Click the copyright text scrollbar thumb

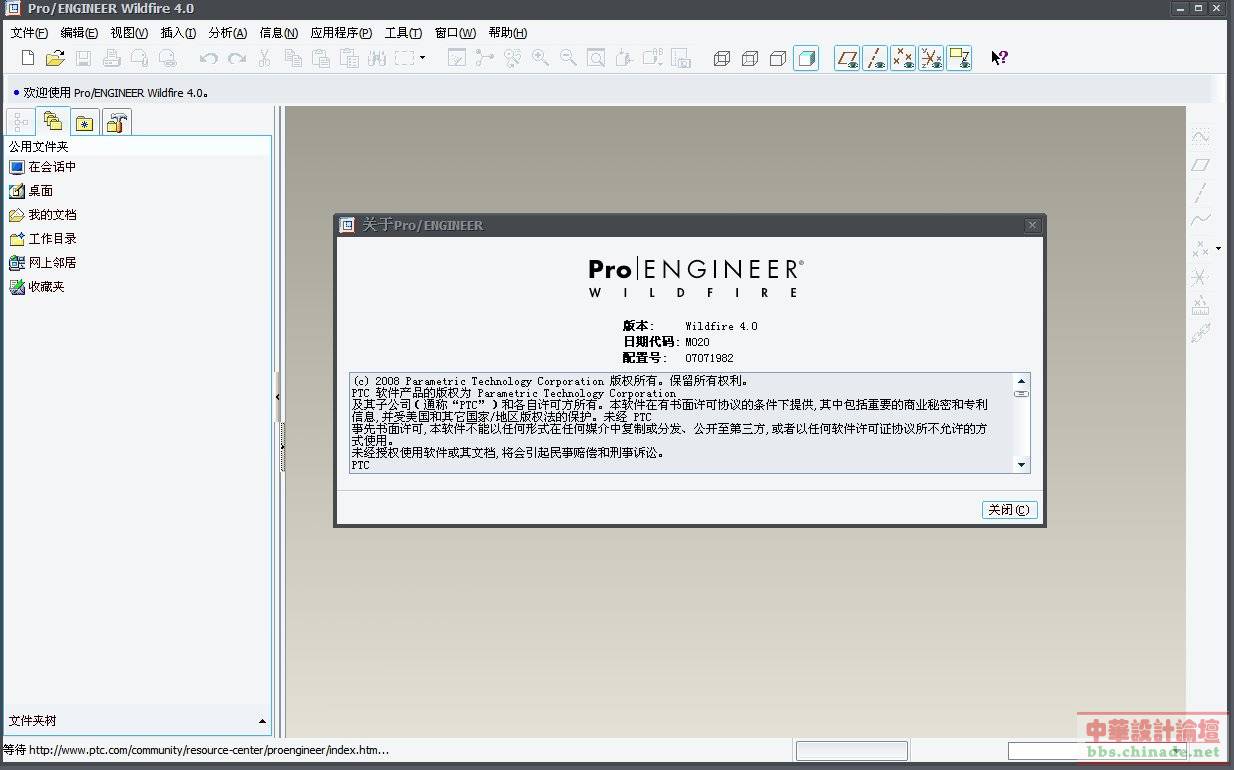click(x=1021, y=394)
